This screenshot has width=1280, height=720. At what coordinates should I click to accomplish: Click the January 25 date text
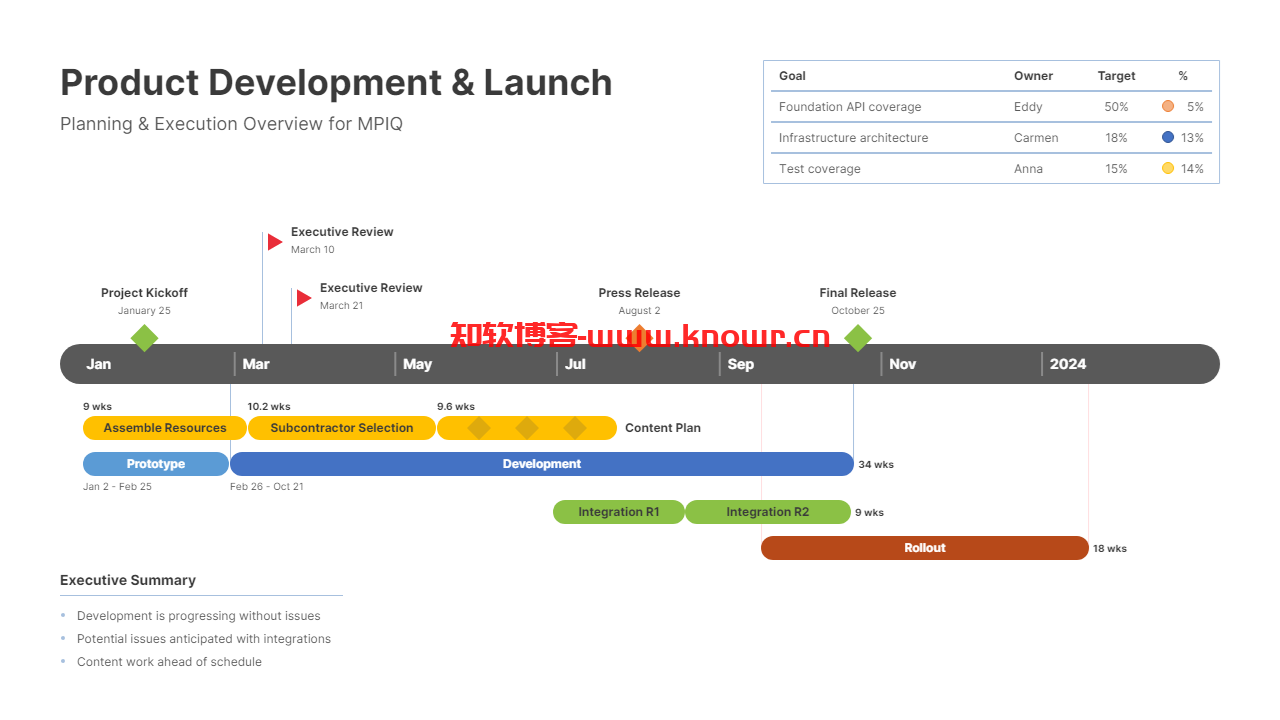pos(144,311)
